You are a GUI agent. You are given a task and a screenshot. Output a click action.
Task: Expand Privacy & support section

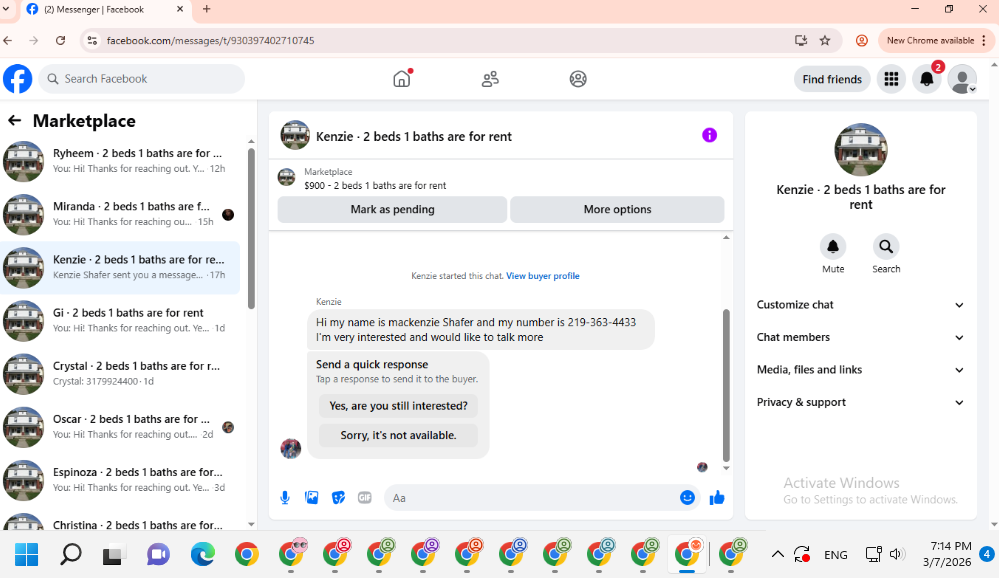click(860, 402)
